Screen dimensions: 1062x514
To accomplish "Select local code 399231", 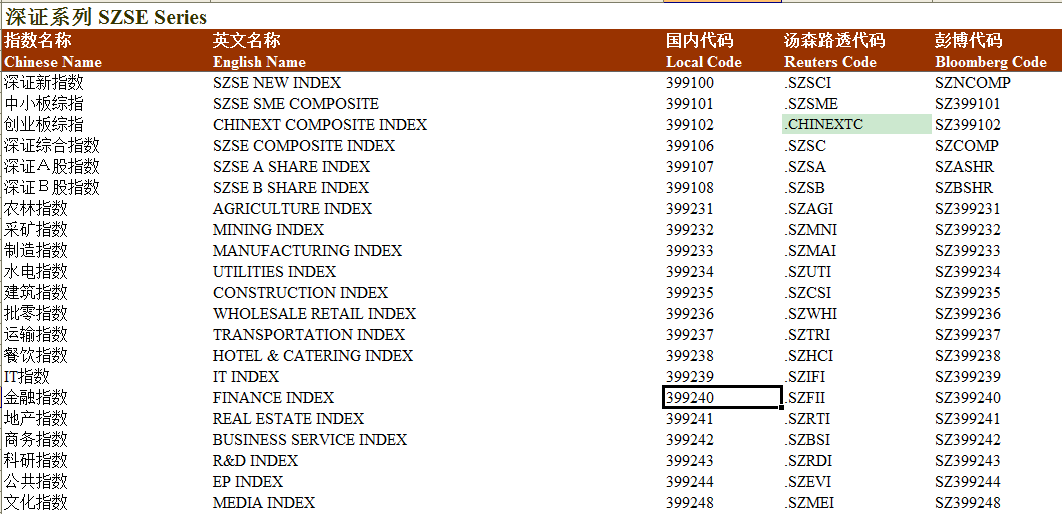I will (689, 209).
